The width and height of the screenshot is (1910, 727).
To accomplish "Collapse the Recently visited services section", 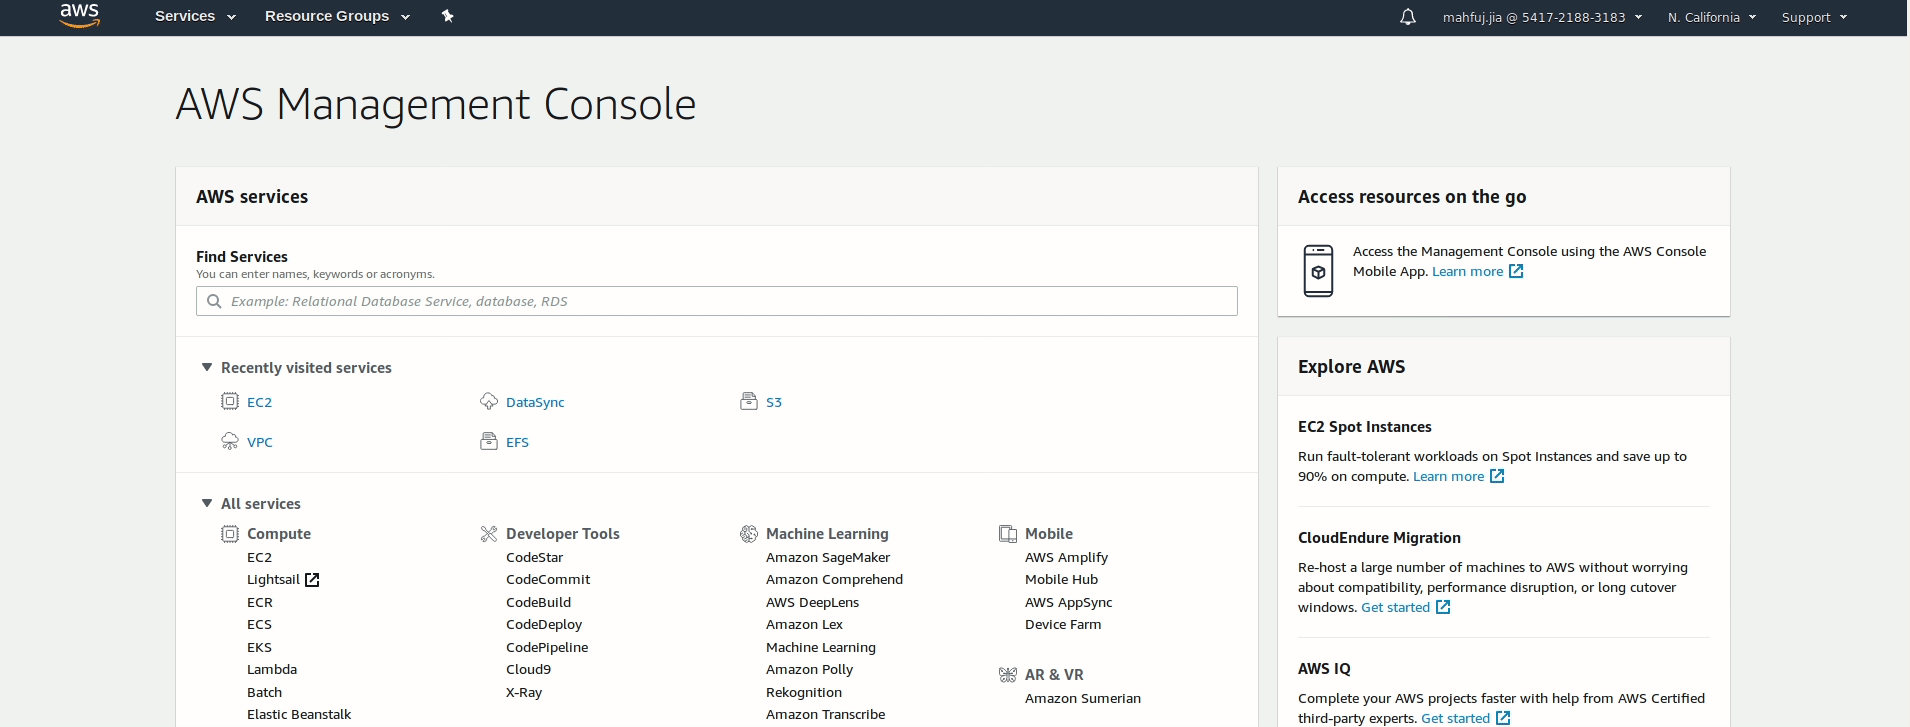I will (207, 367).
